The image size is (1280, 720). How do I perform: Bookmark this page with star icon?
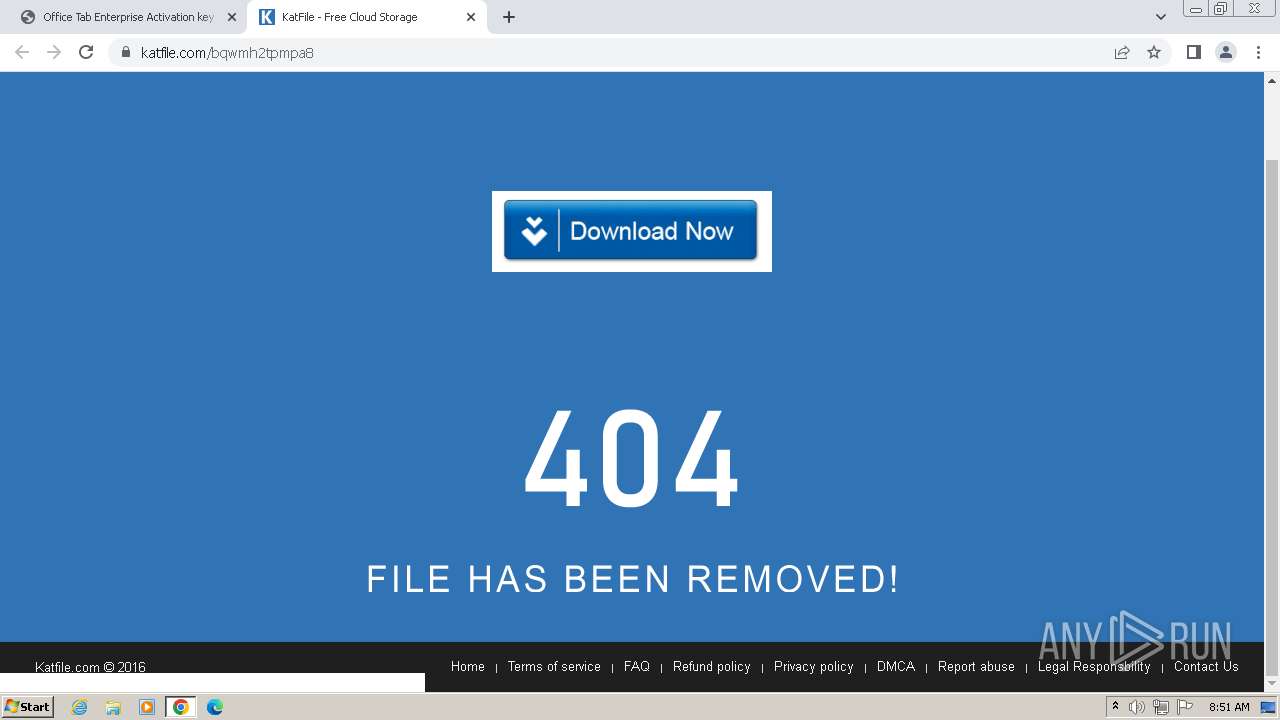point(1154,52)
